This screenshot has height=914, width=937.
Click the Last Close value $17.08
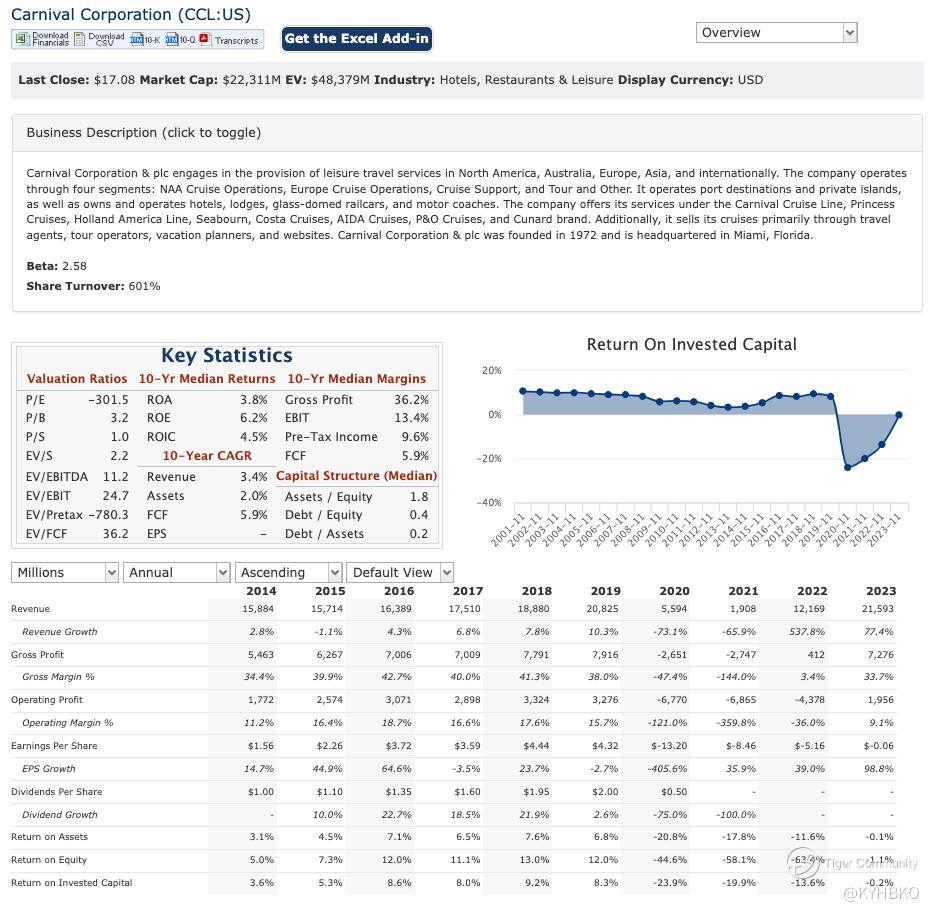point(114,80)
